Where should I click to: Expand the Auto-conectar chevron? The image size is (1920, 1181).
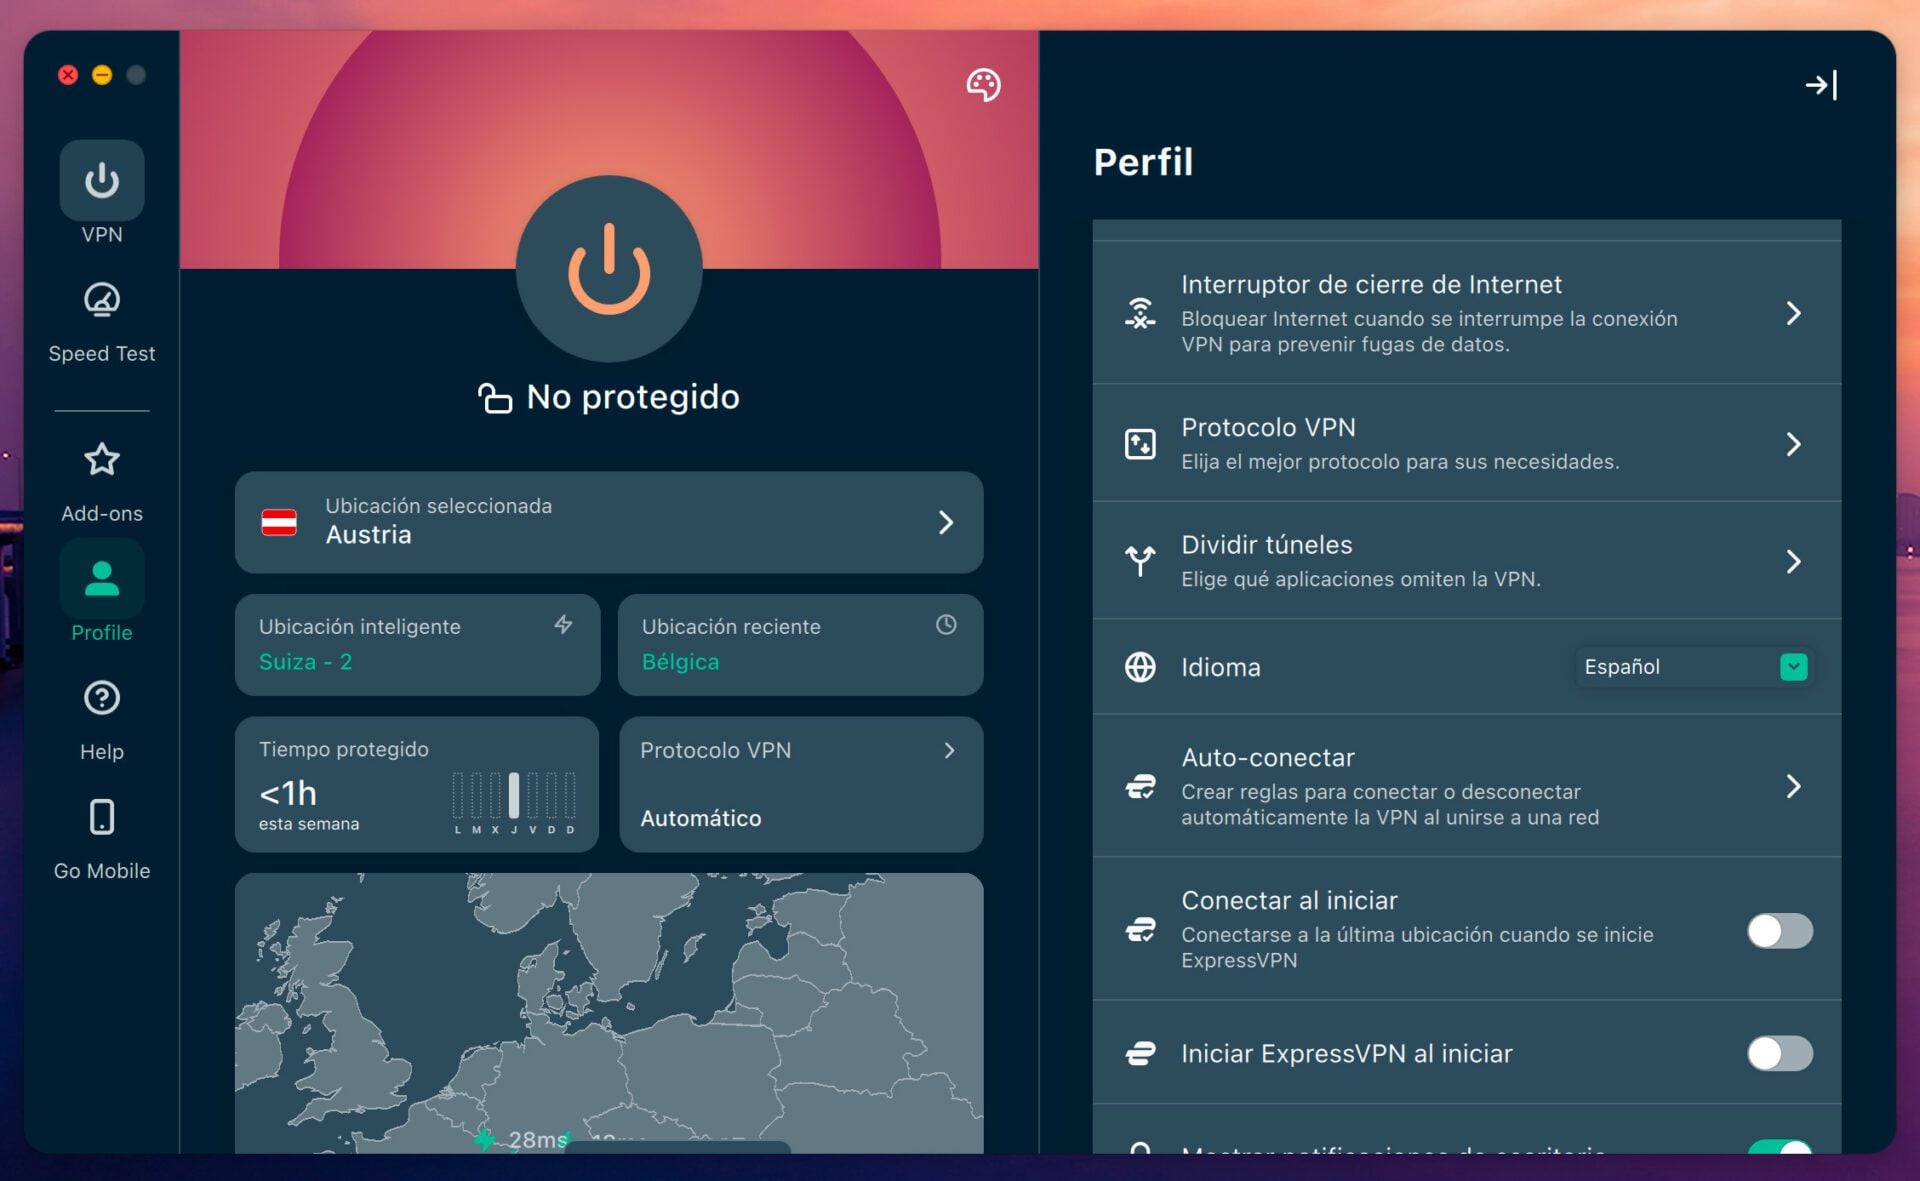point(1793,787)
